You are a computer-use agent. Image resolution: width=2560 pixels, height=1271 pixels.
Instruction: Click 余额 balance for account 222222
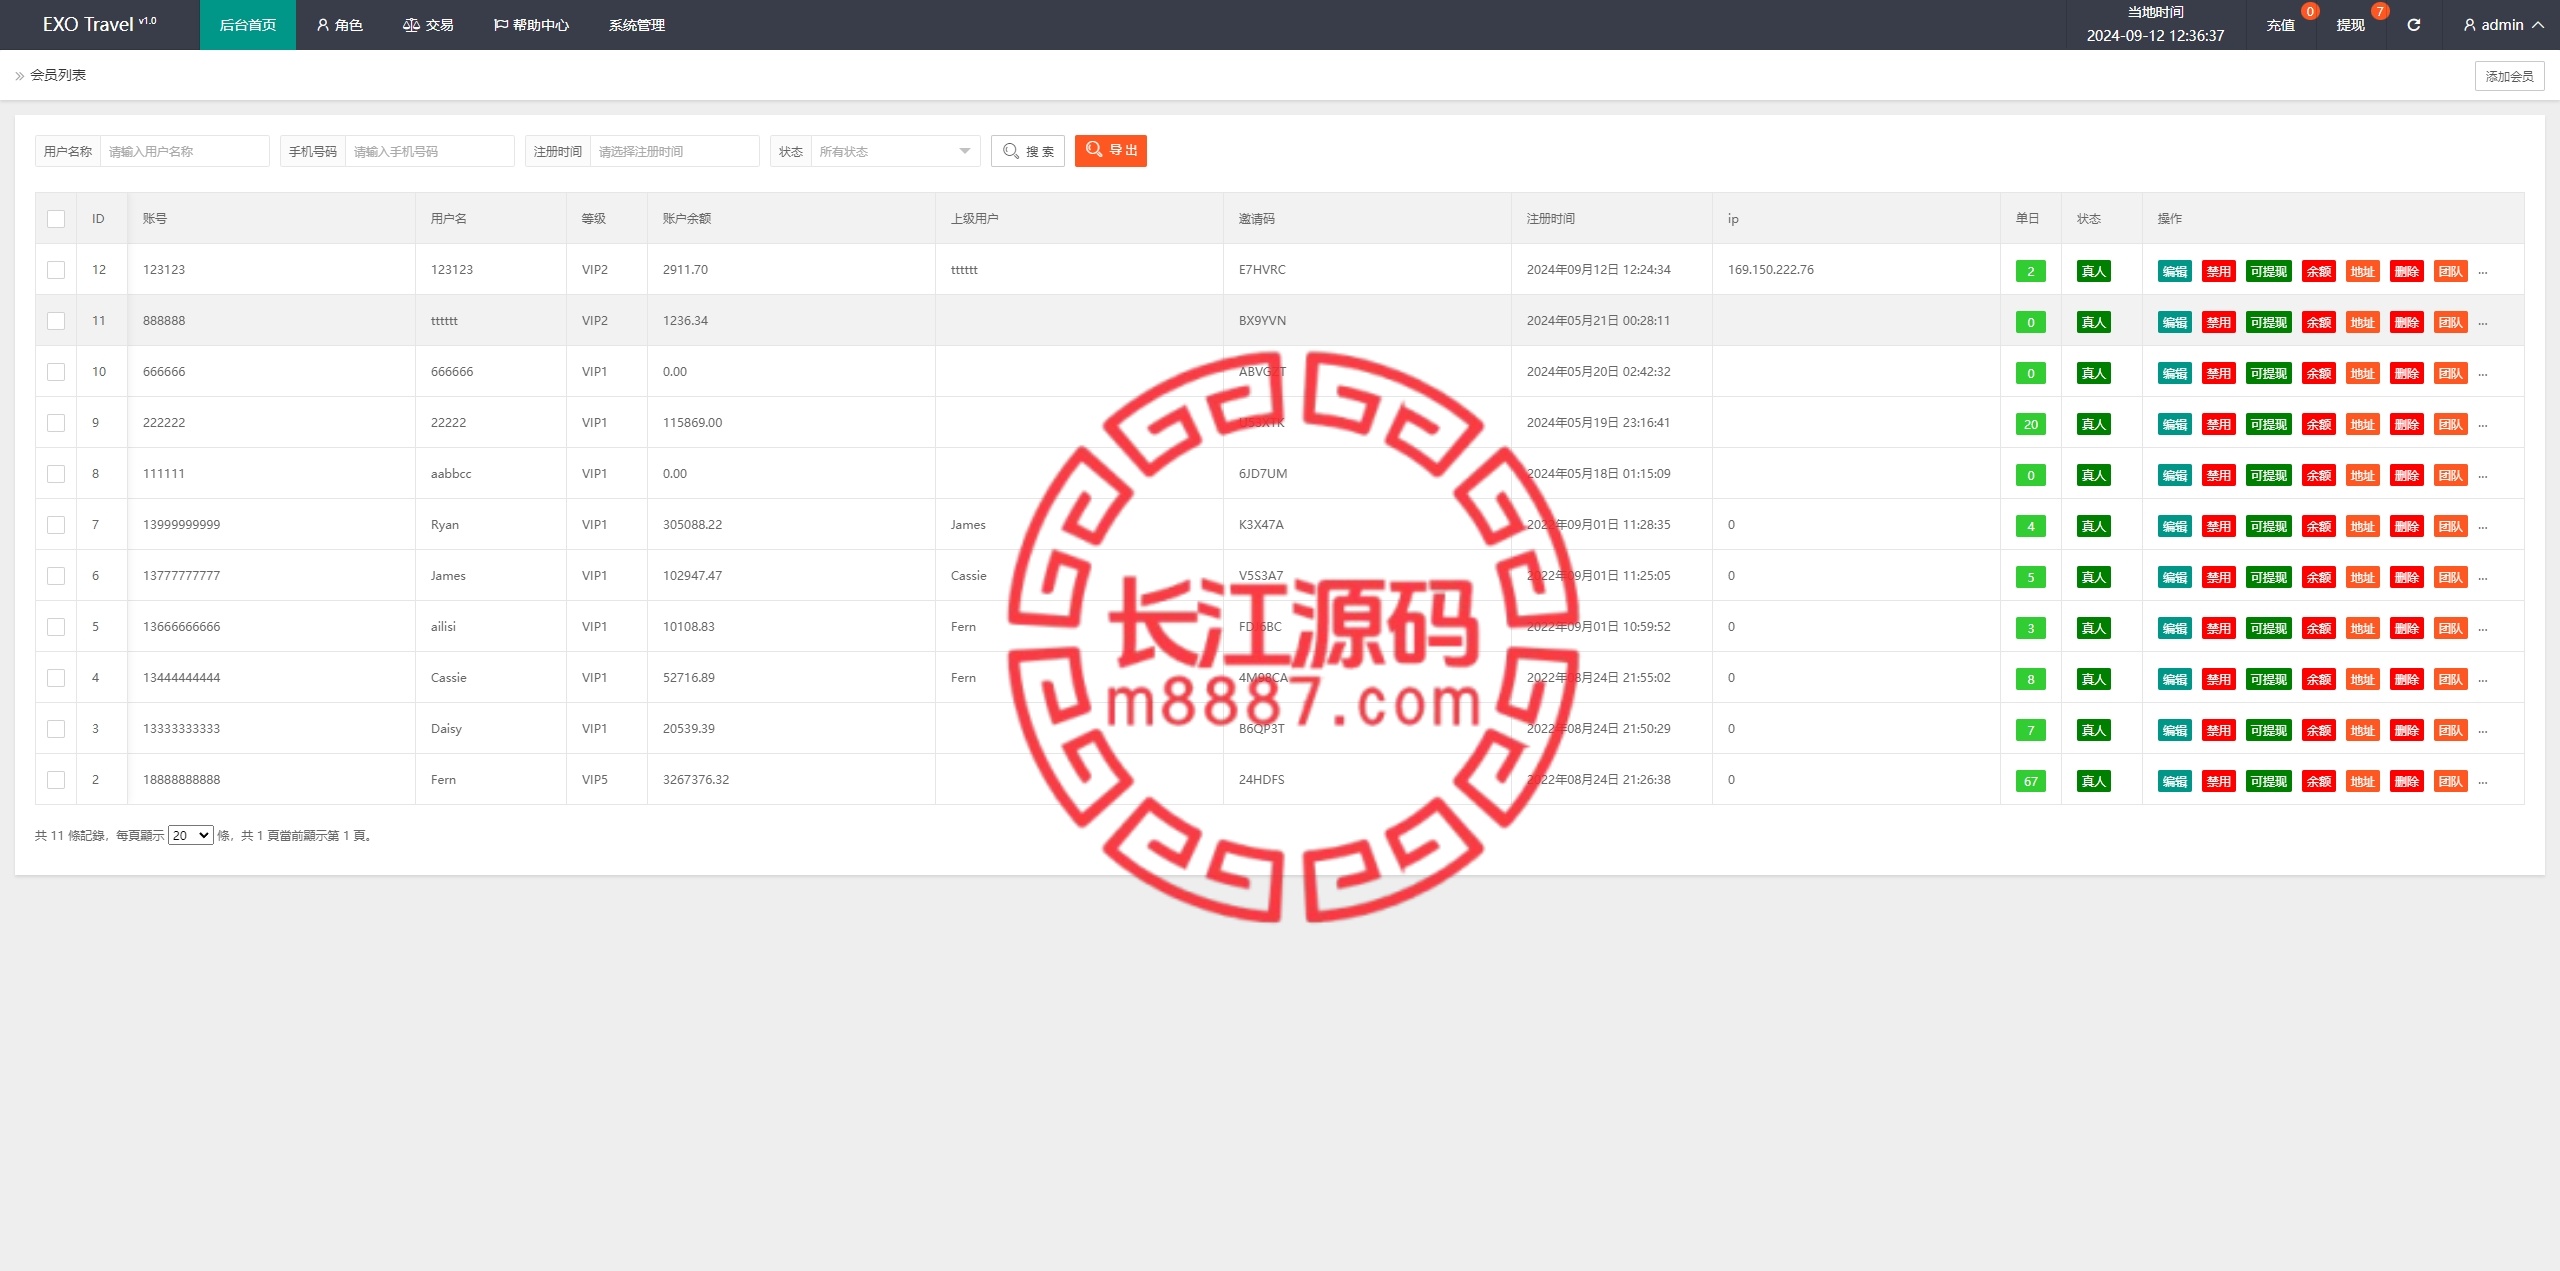pos(2318,424)
